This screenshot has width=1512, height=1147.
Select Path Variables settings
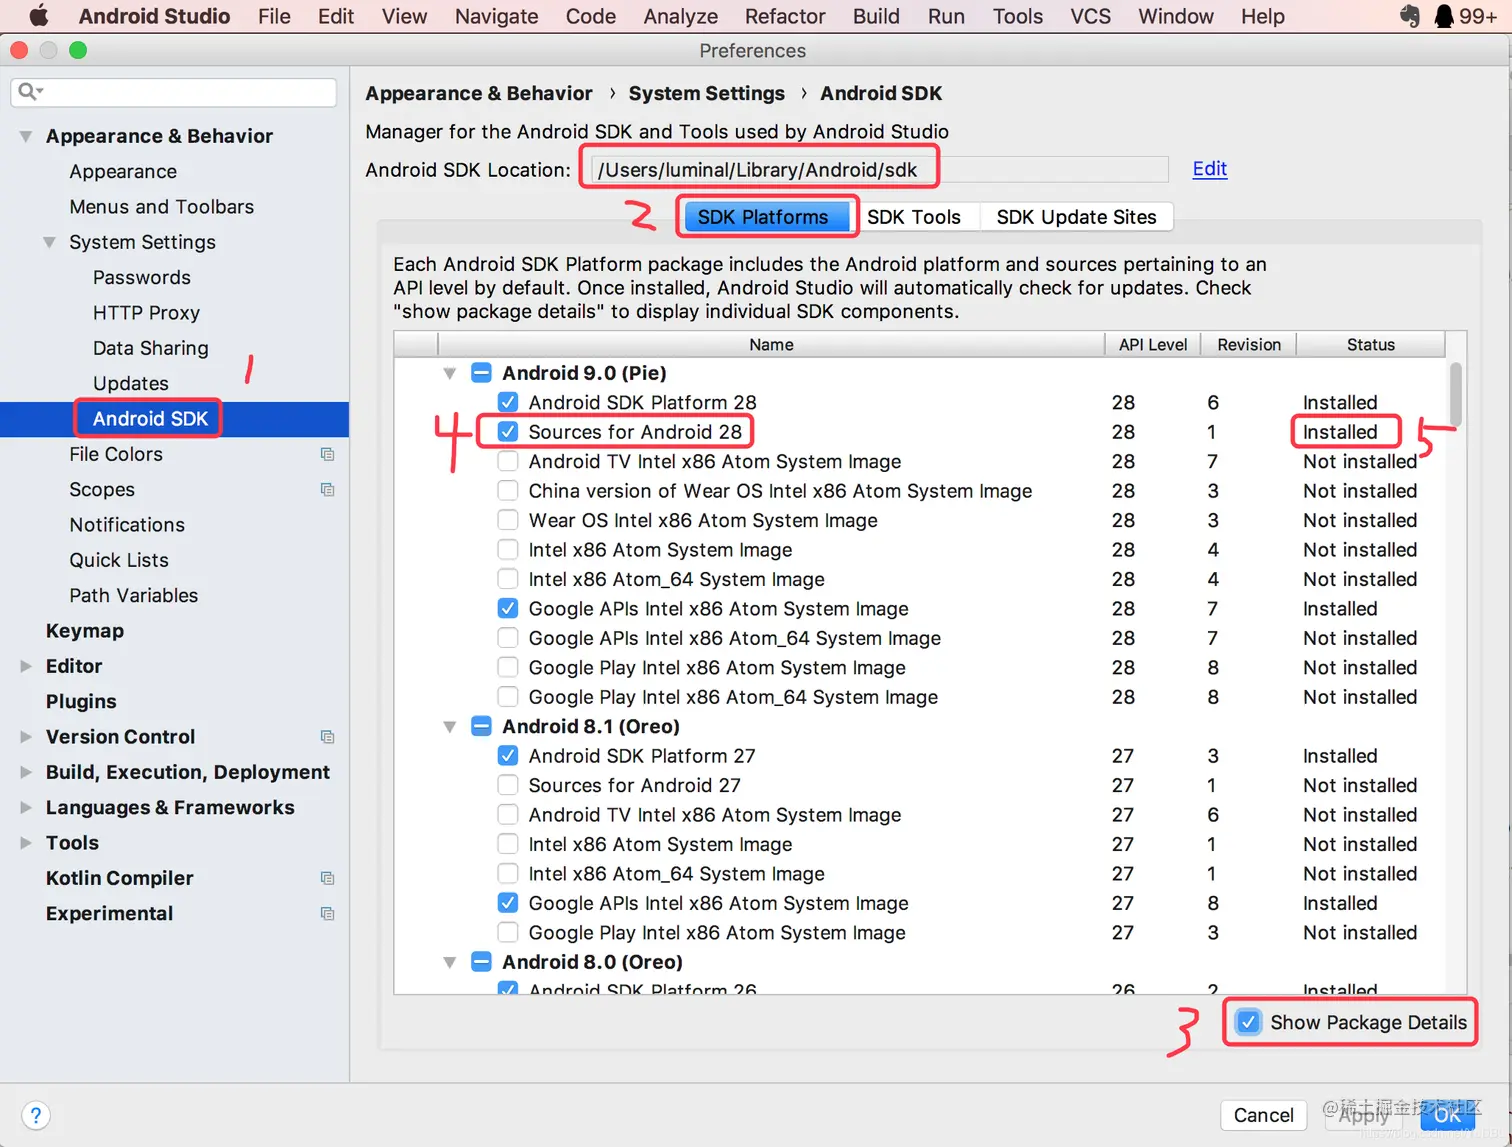[x=134, y=596]
